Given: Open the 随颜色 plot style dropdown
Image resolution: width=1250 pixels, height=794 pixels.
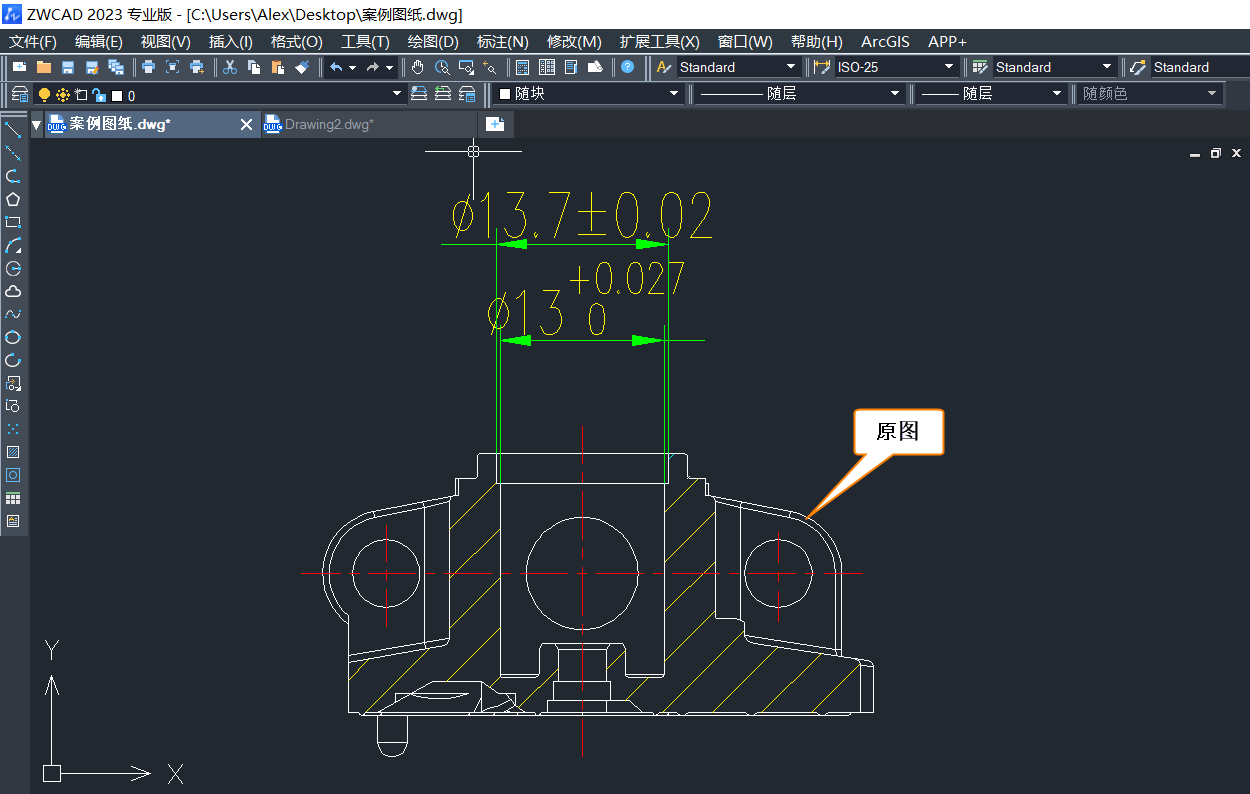Looking at the screenshot, I should (1151, 93).
